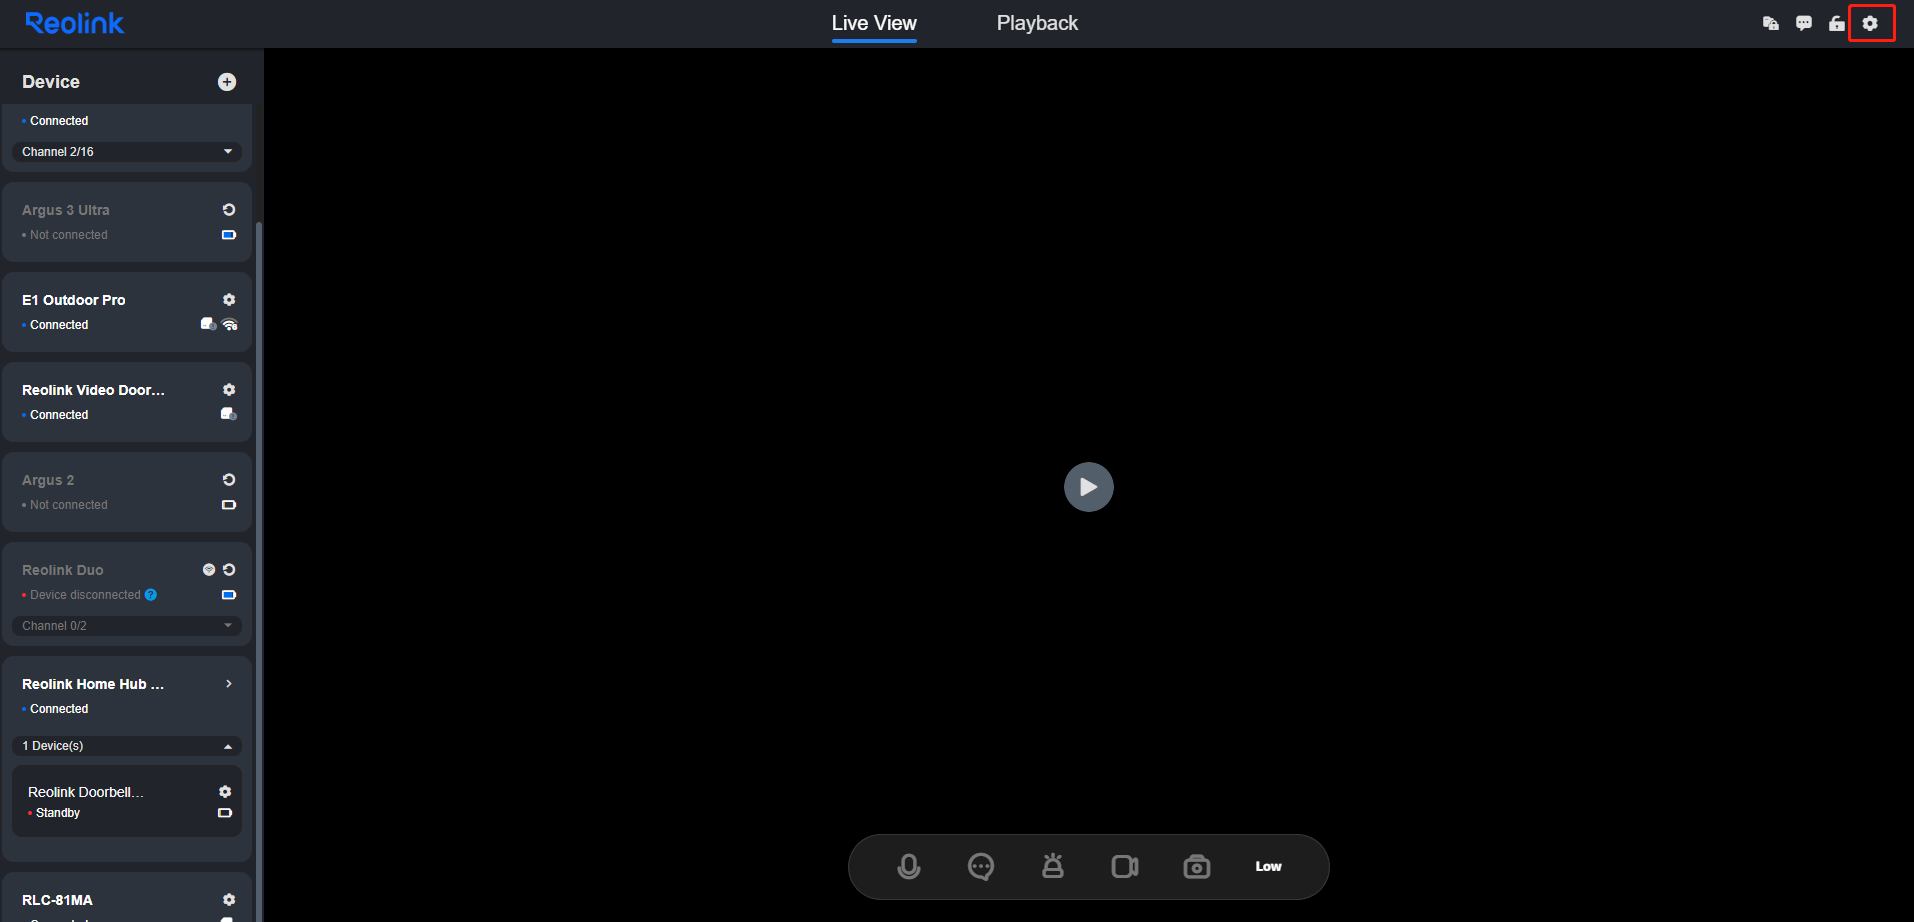
Task: Select the Argus 2 device
Action: pyautogui.click(x=127, y=492)
